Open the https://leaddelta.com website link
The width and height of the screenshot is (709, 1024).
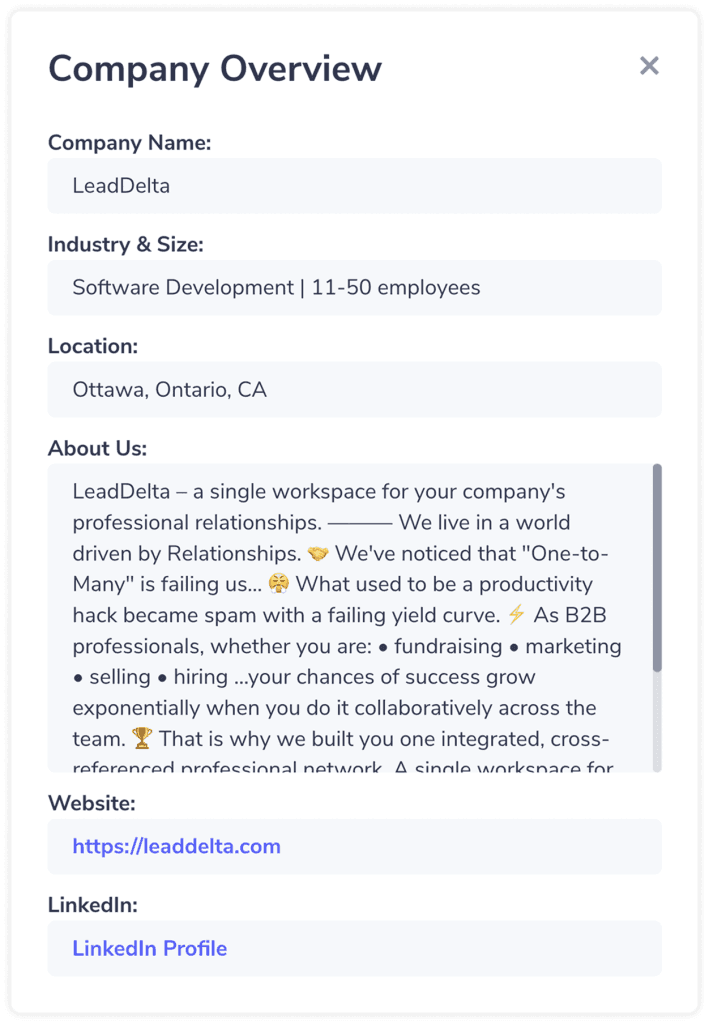click(x=176, y=846)
